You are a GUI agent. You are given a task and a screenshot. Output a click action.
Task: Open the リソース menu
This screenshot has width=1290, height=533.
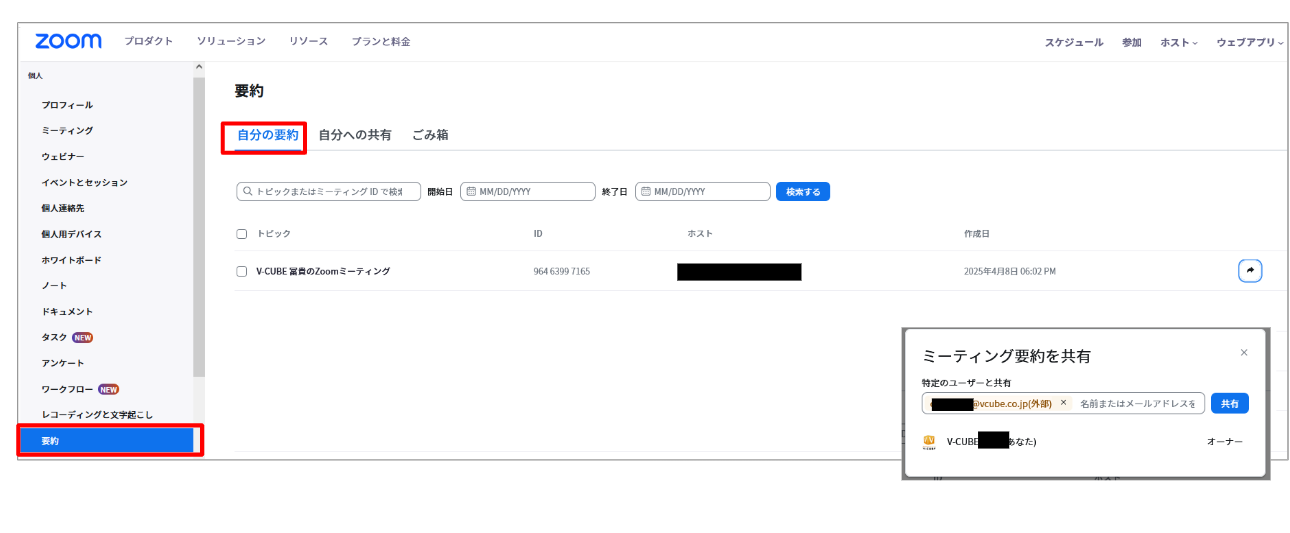(x=308, y=41)
